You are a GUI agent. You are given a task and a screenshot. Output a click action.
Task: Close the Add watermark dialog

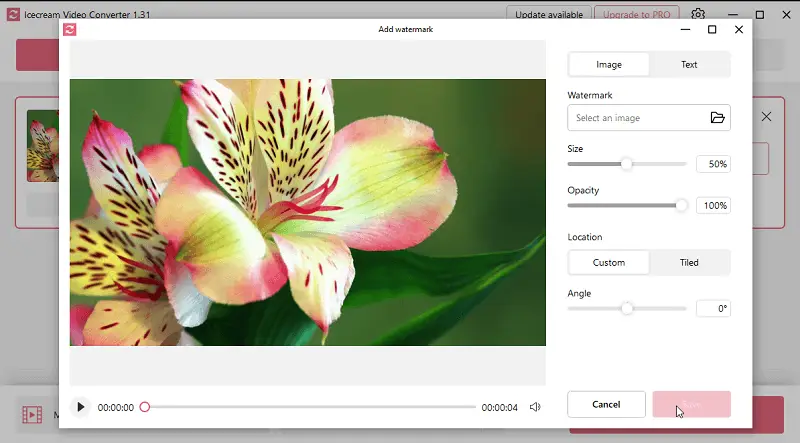[739, 30]
